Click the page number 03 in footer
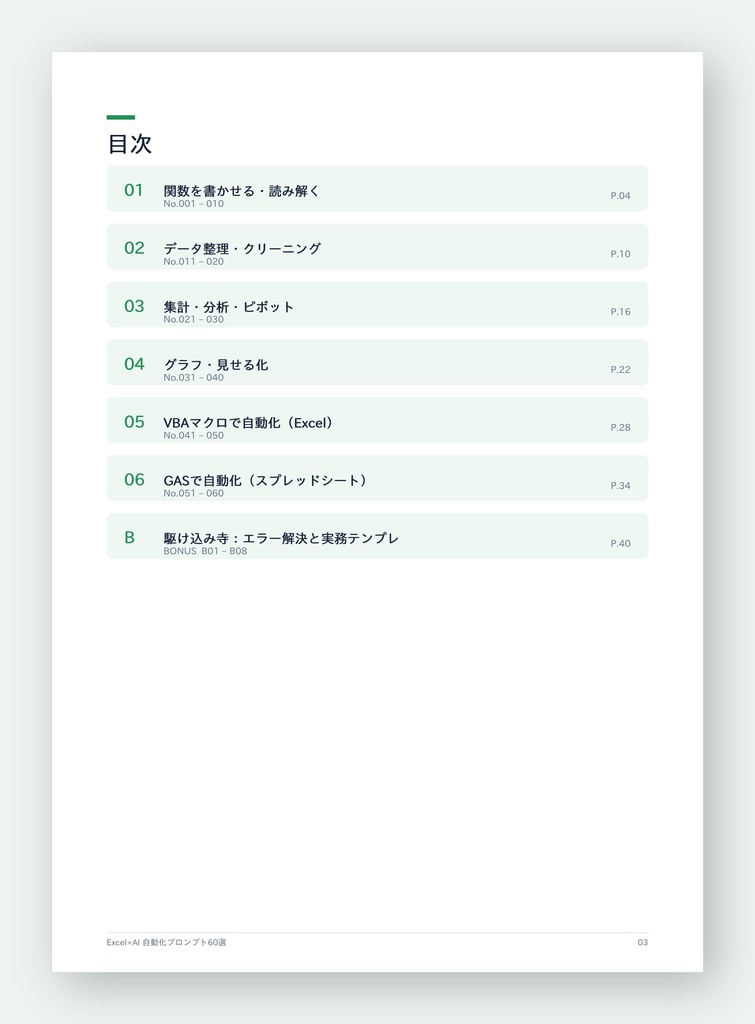The height and width of the screenshot is (1024, 755). coord(643,942)
